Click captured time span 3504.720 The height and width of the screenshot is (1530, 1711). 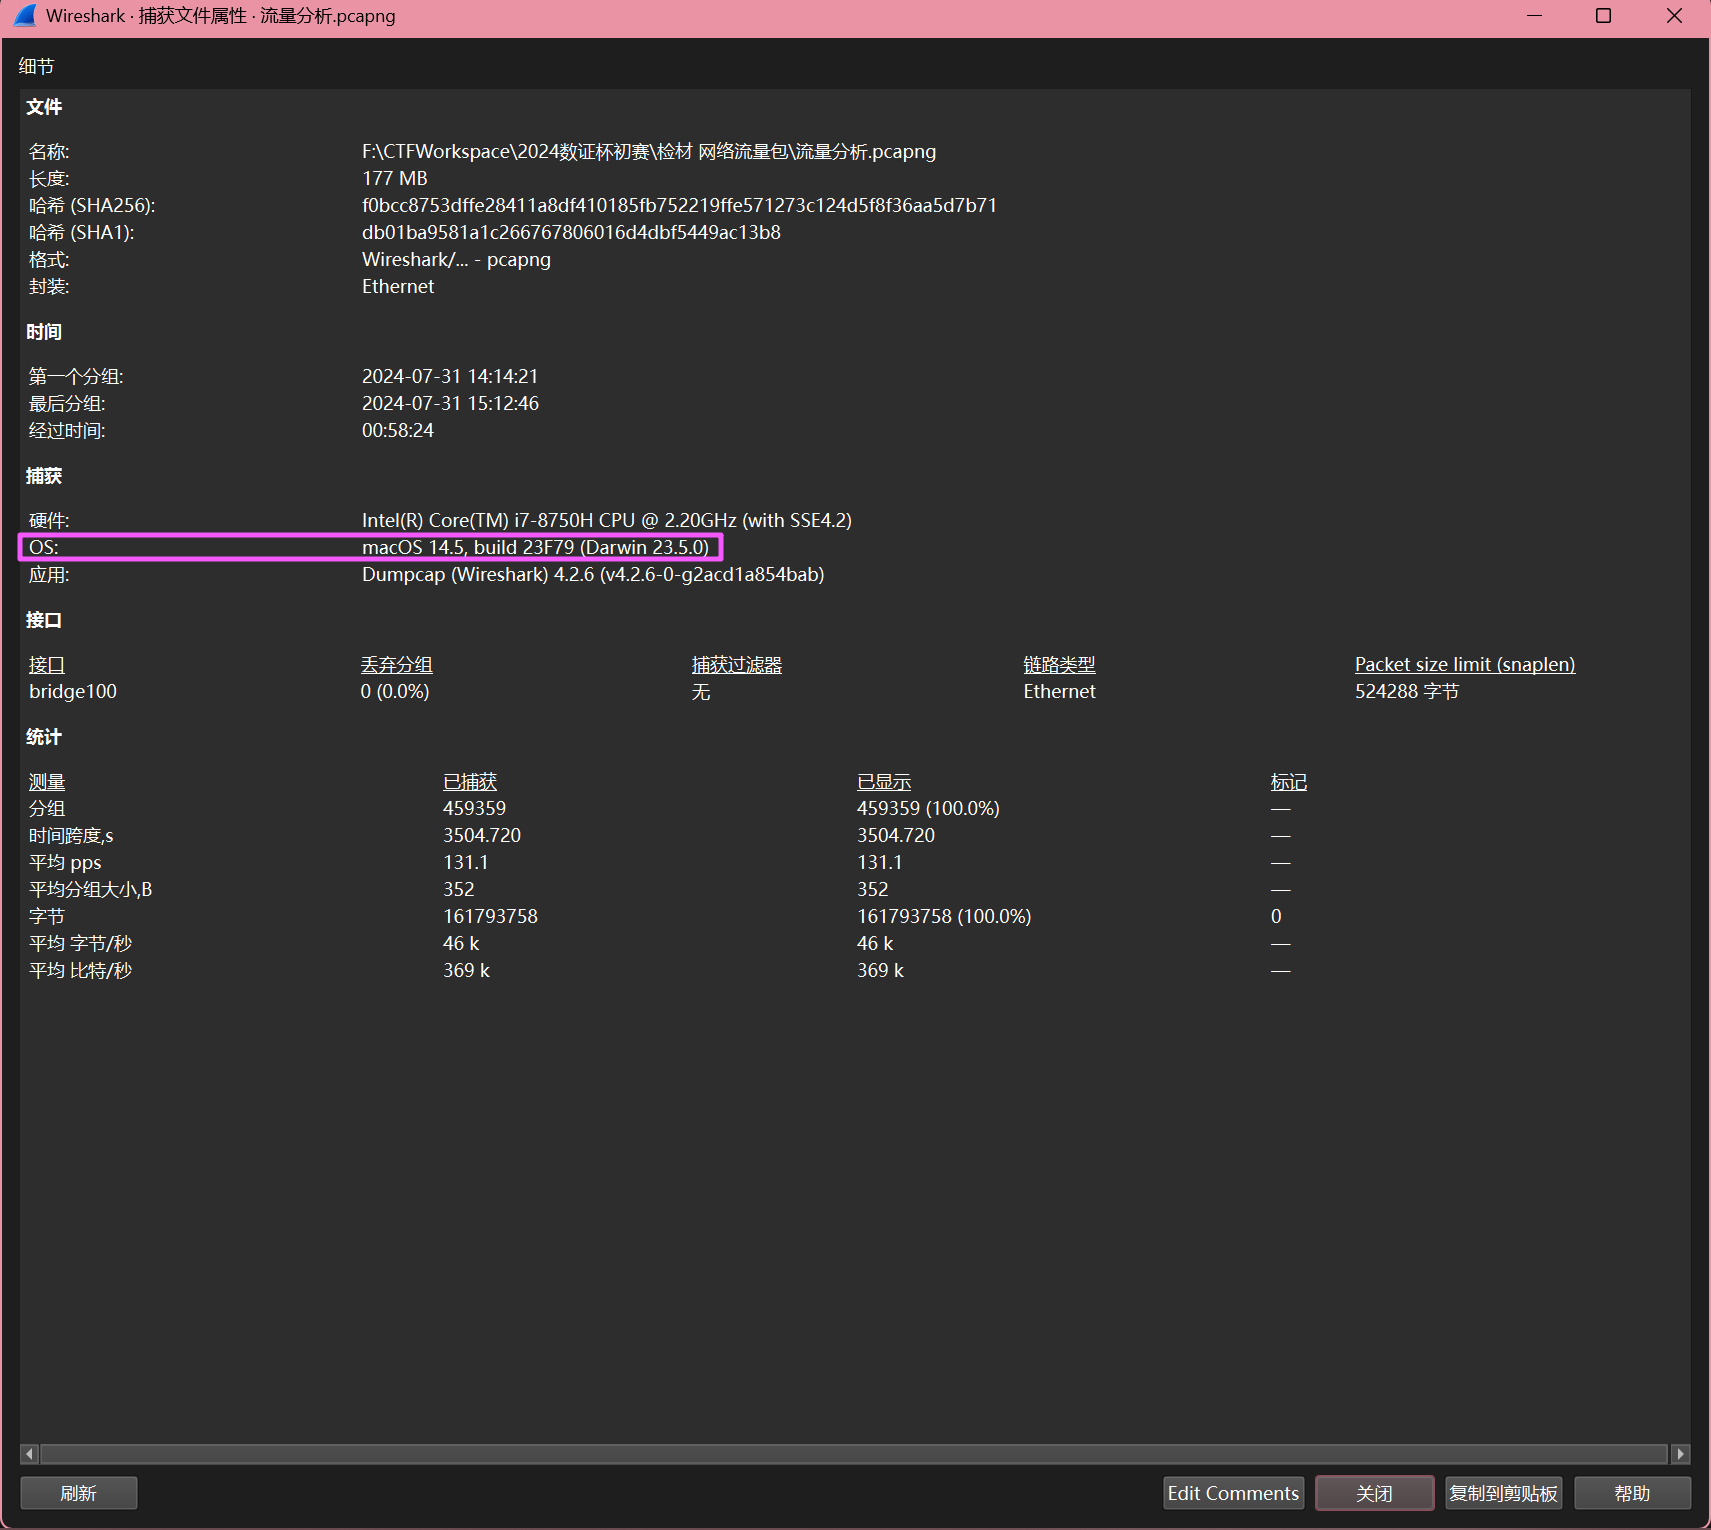482,835
